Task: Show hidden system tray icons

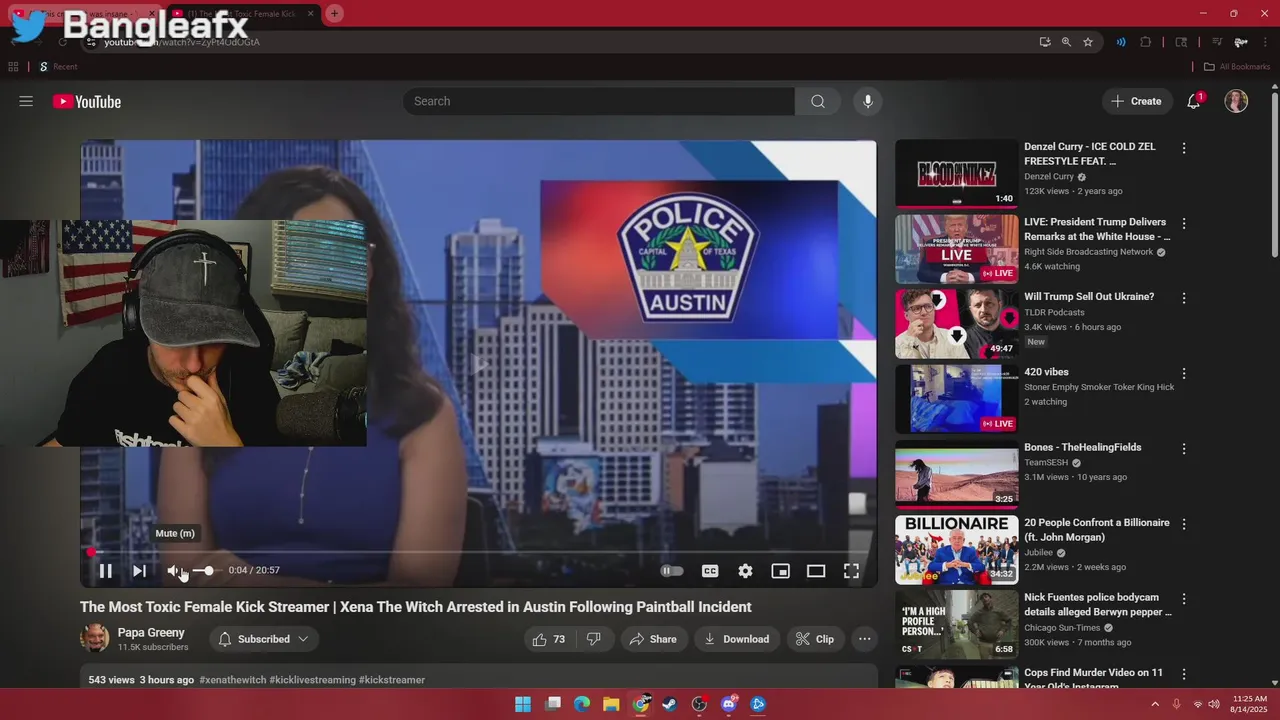Action: click(x=1155, y=704)
